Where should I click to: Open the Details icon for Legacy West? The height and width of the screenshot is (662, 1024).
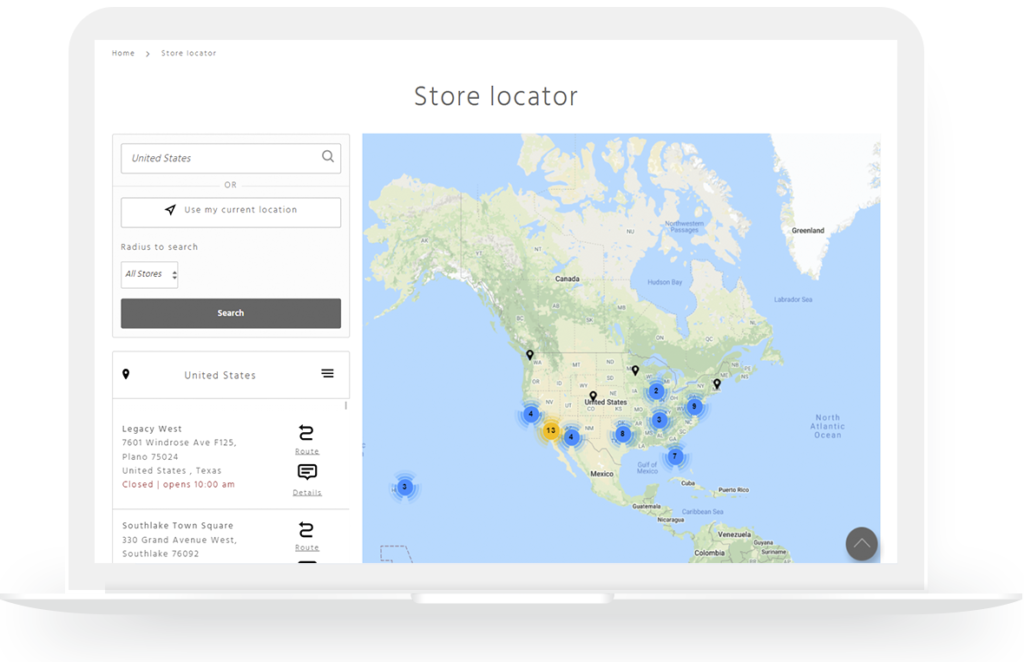(x=307, y=473)
